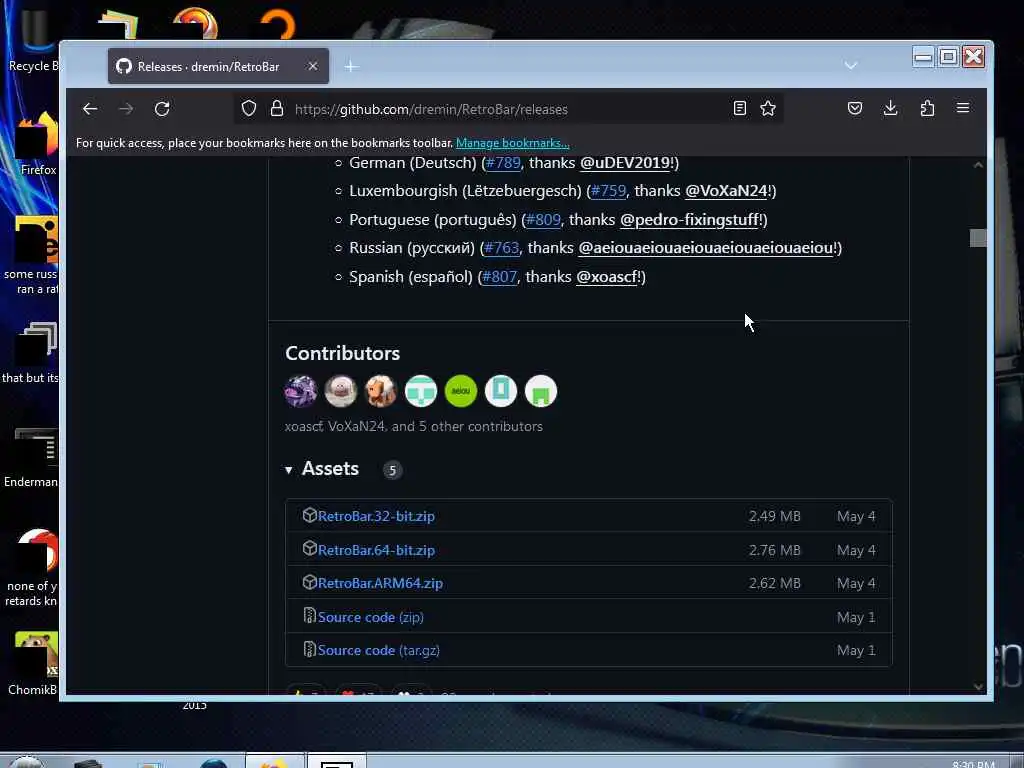This screenshot has height=768, width=1024.
Task: Download RetroBar.ARM64.zip
Action: (x=380, y=583)
